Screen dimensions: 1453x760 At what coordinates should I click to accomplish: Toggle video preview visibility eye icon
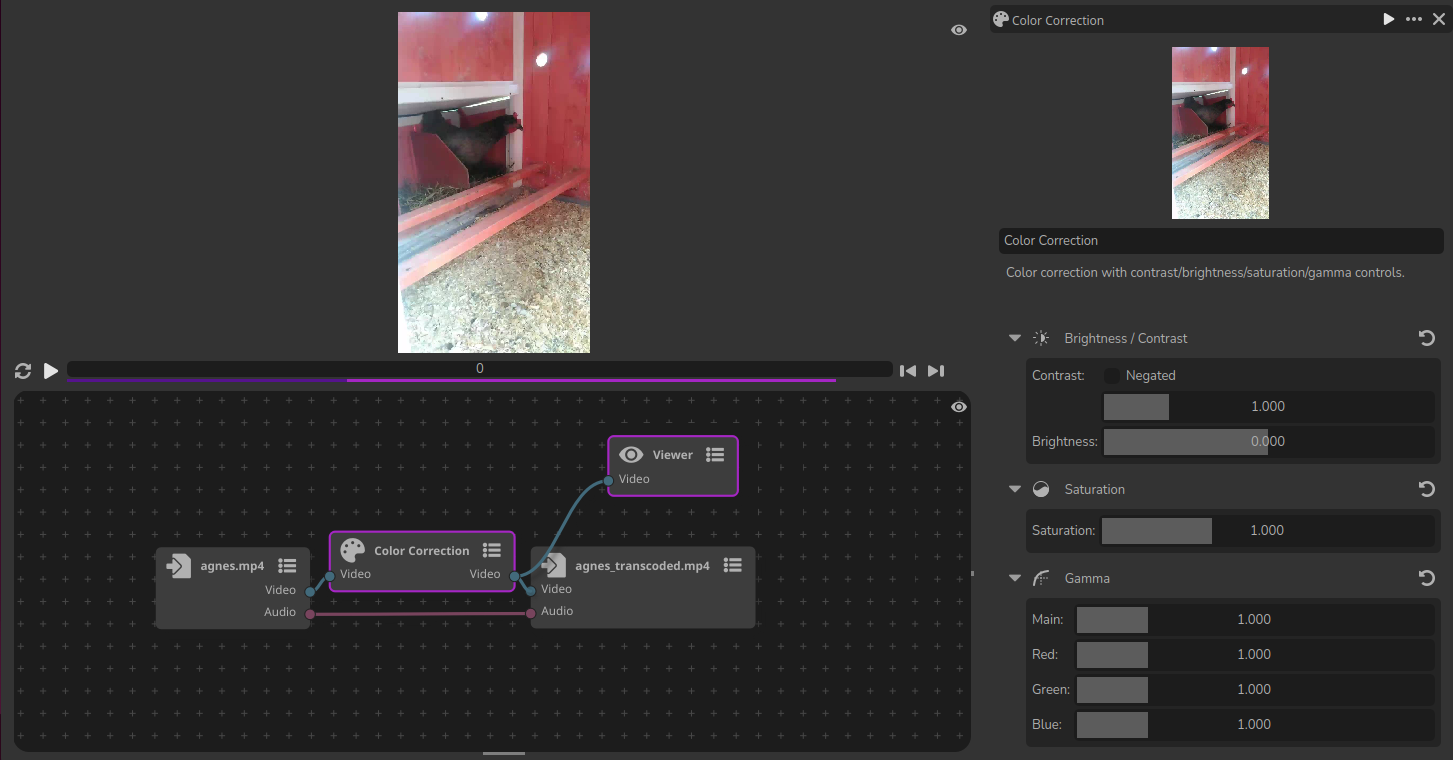click(x=958, y=30)
